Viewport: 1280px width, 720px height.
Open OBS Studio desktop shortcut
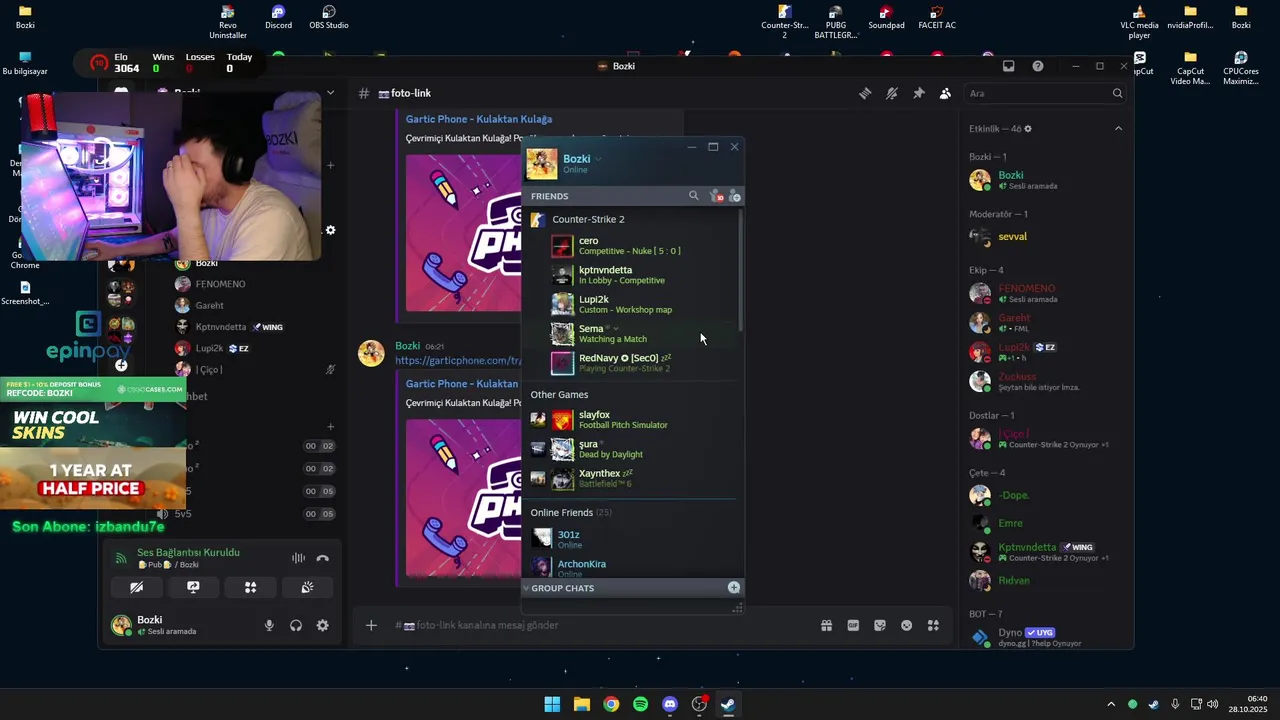pyautogui.click(x=329, y=17)
